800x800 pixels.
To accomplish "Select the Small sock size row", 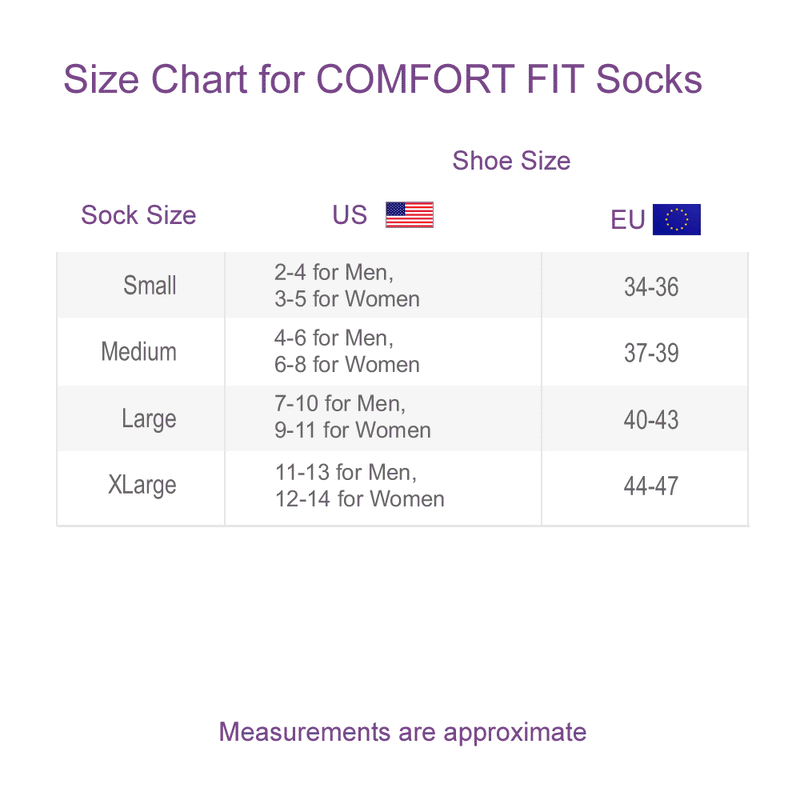I will tap(150, 286).
